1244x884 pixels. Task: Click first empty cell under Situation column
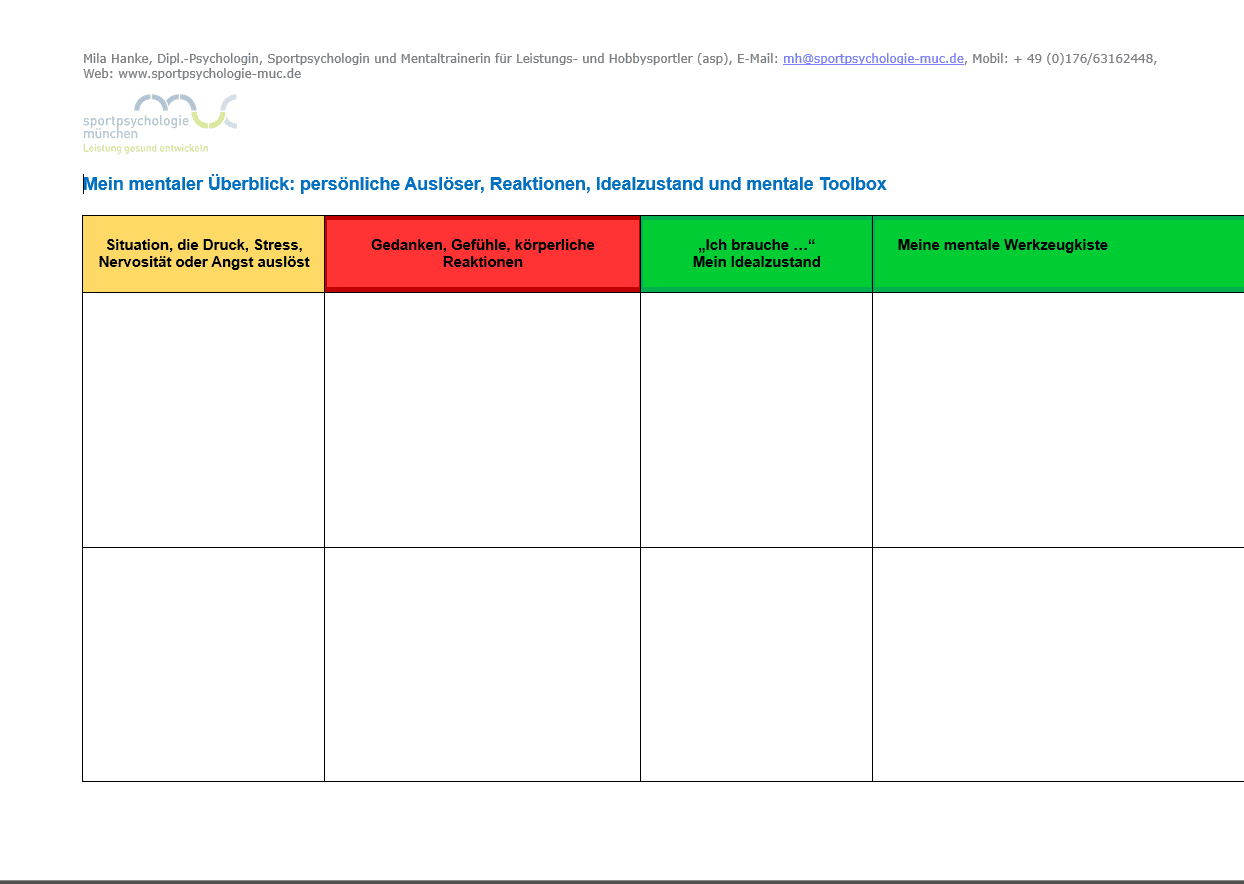click(204, 420)
